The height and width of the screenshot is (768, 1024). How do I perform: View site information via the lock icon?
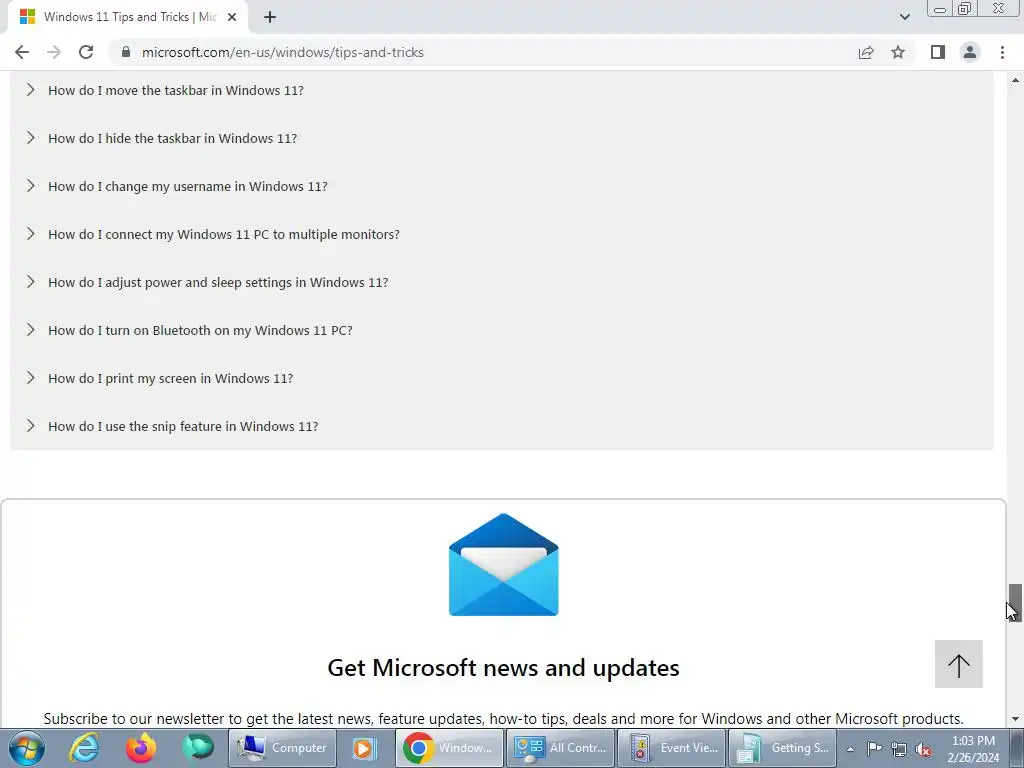click(x=126, y=52)
